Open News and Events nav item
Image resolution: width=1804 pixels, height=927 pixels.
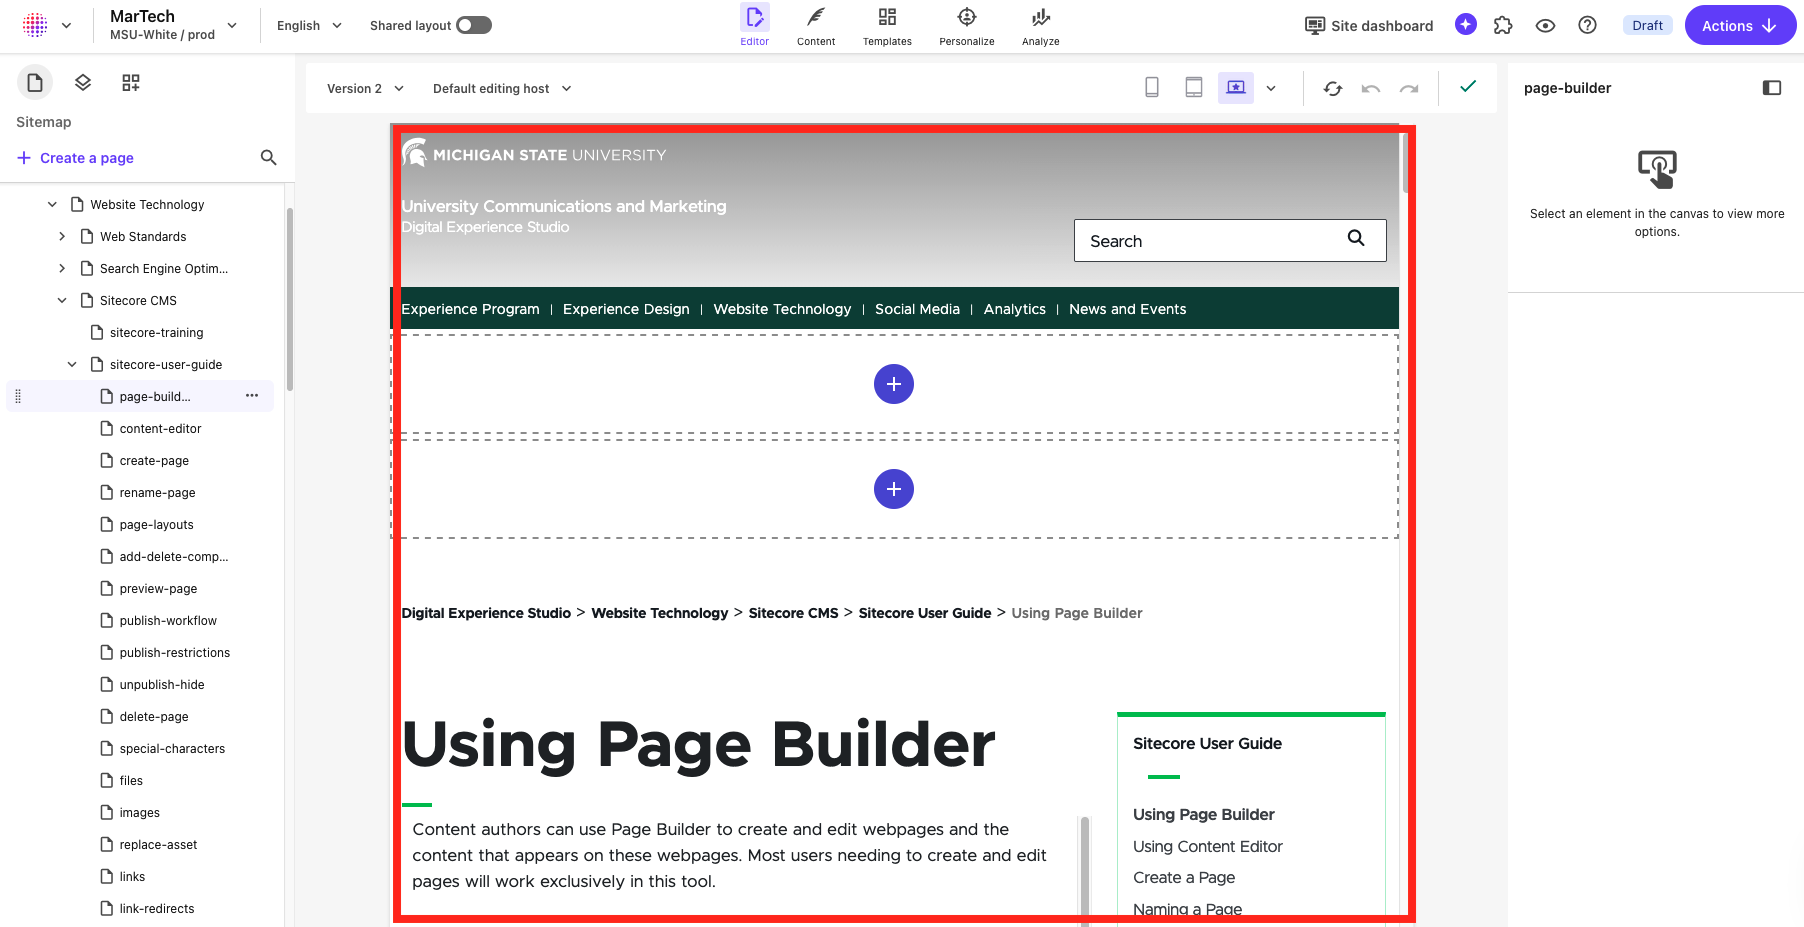1127,309
